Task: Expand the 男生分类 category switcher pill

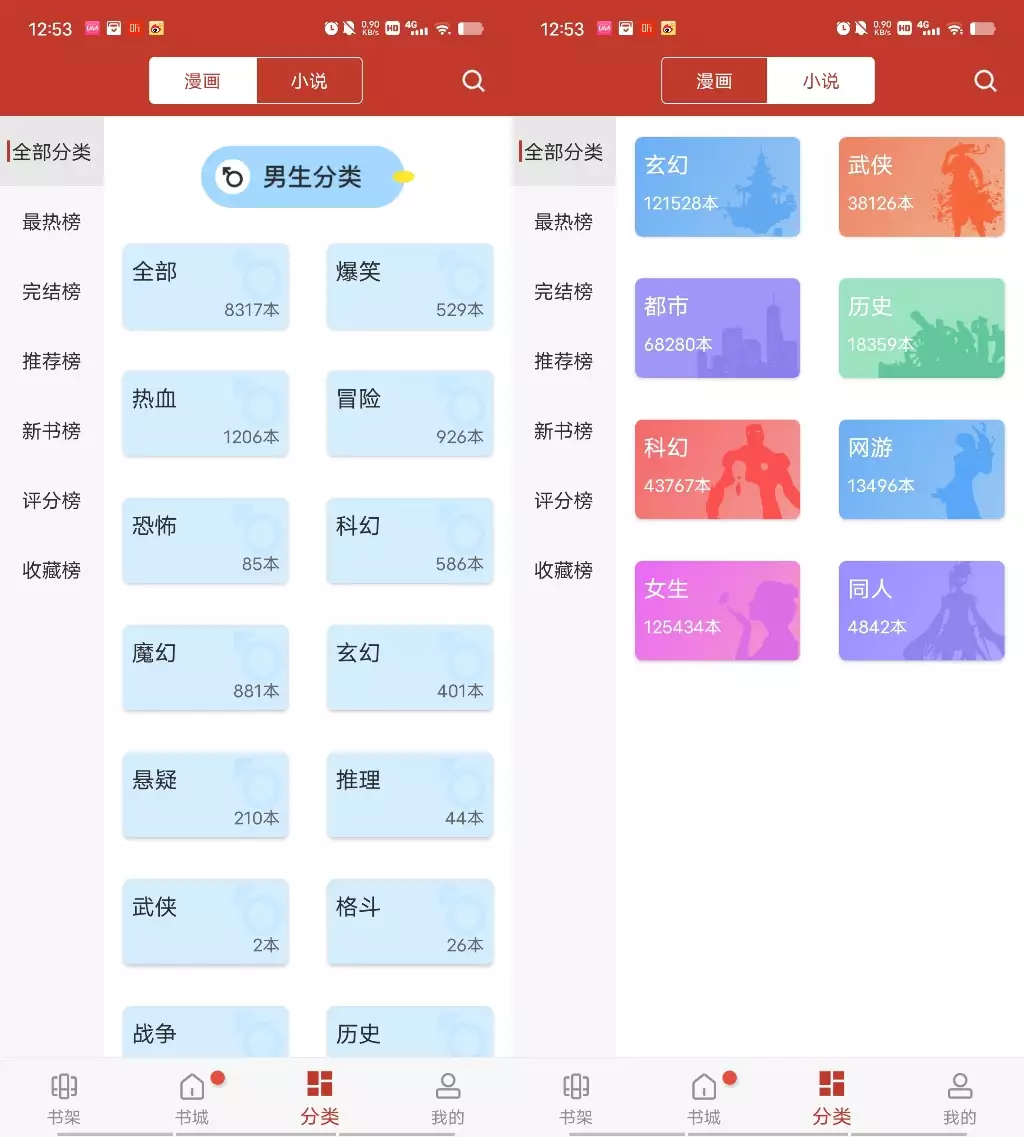Action: (x=303, y=177)
